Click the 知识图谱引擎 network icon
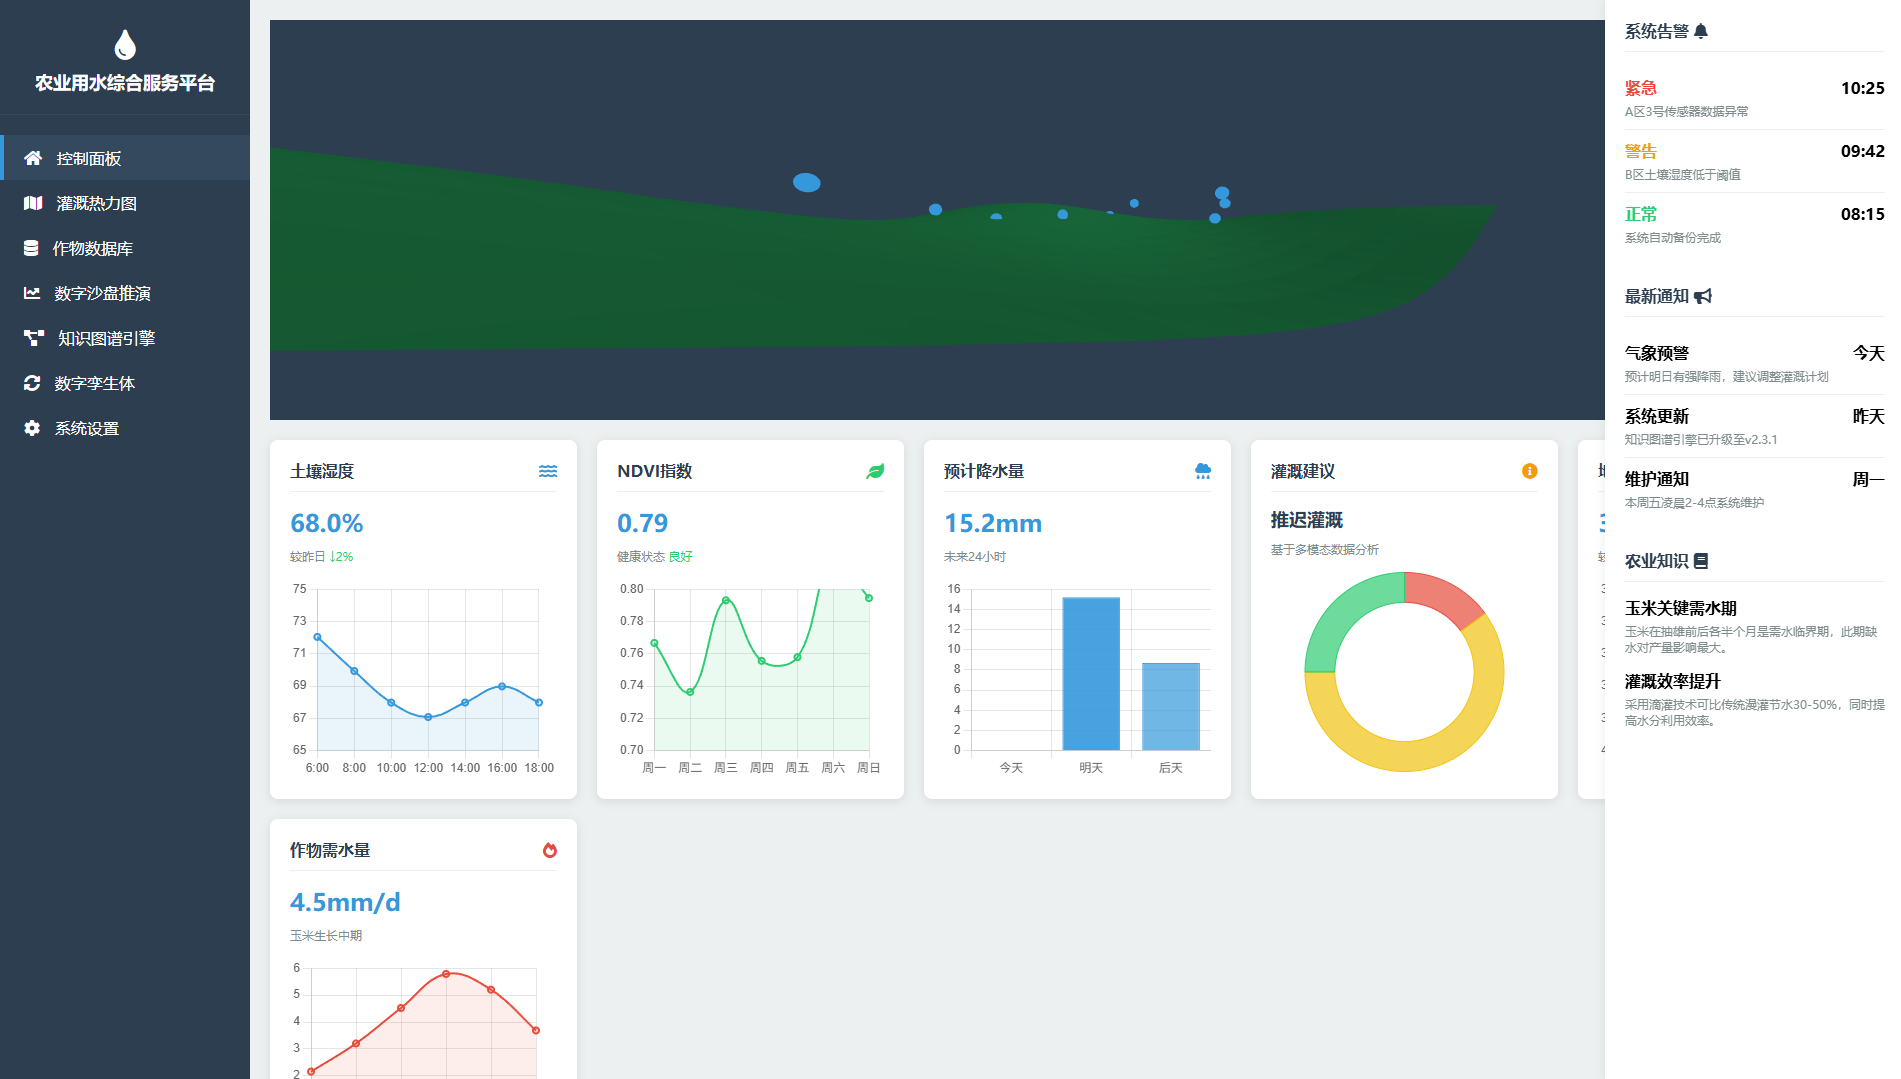 pyautogui.click(x=33, y=338)
